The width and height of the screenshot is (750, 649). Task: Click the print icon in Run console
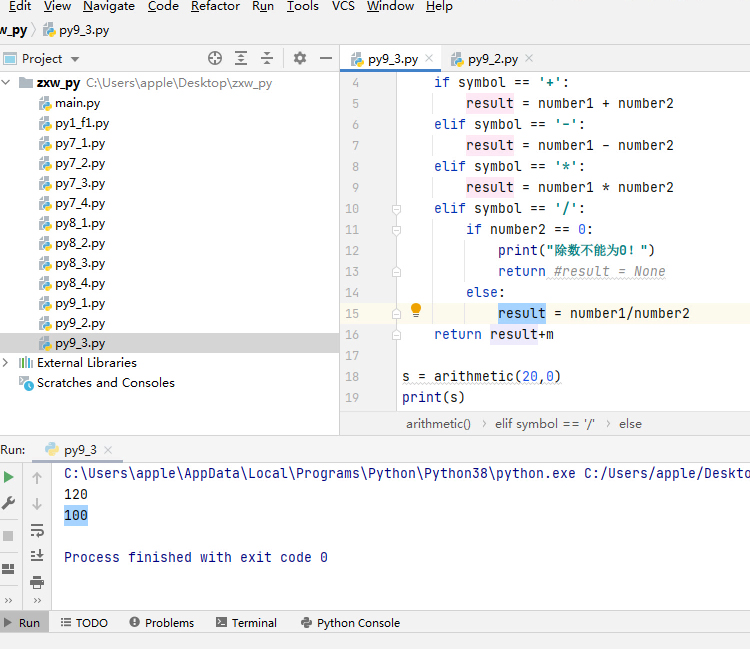pyautogui.click(x=37, y=582)
